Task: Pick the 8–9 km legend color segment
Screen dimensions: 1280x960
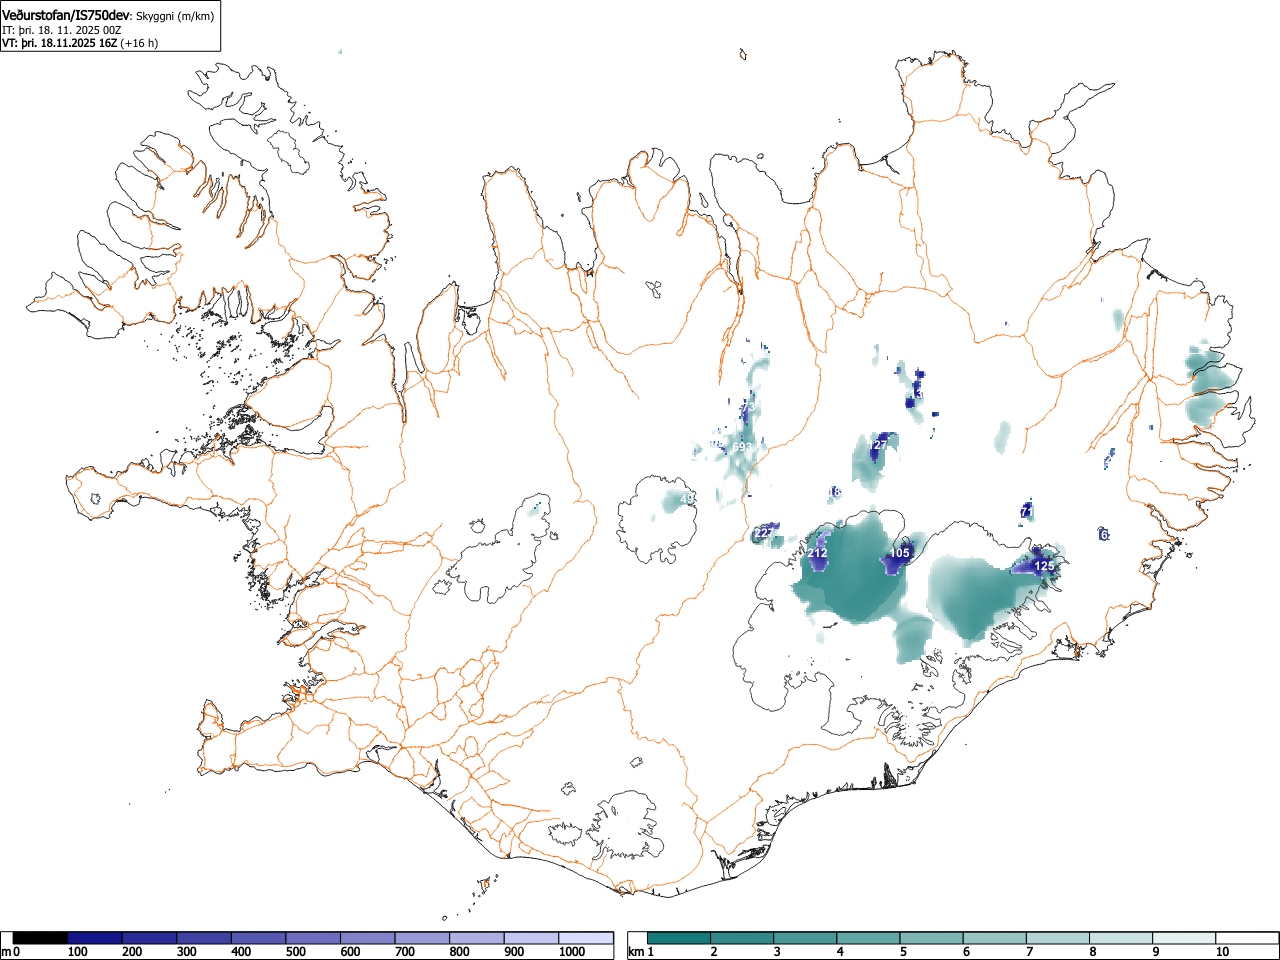Action: pyautogui.click(x=1120, y=938)
